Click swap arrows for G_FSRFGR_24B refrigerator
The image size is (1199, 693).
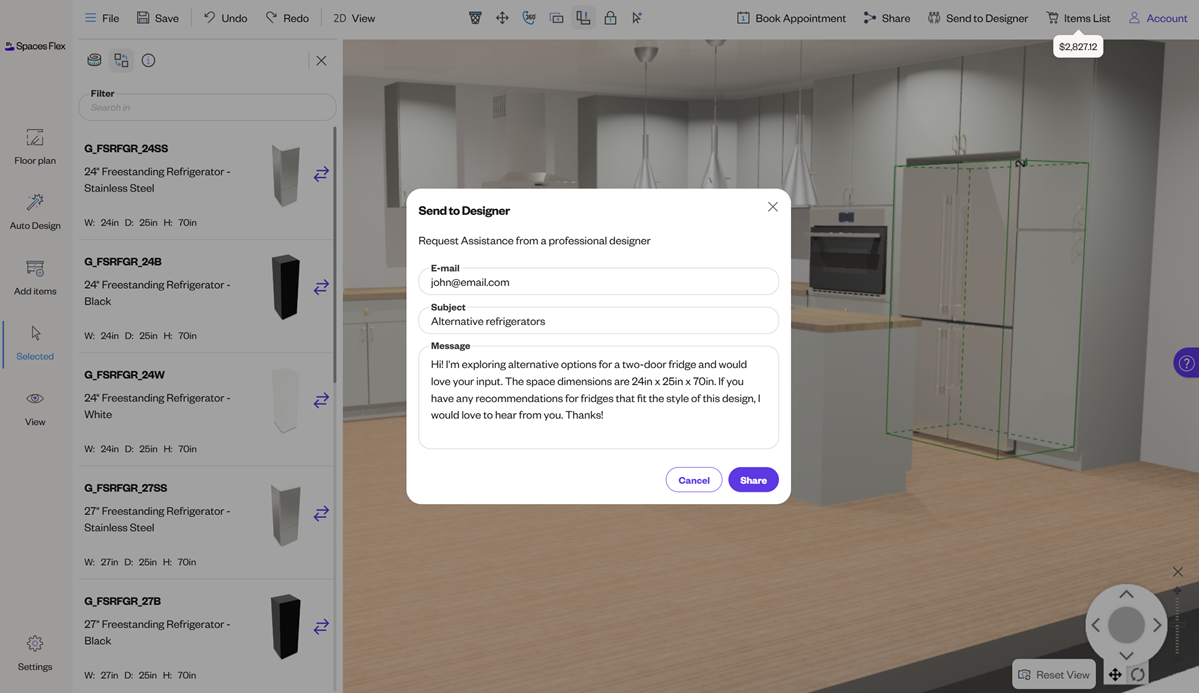[x=321, y=287]
